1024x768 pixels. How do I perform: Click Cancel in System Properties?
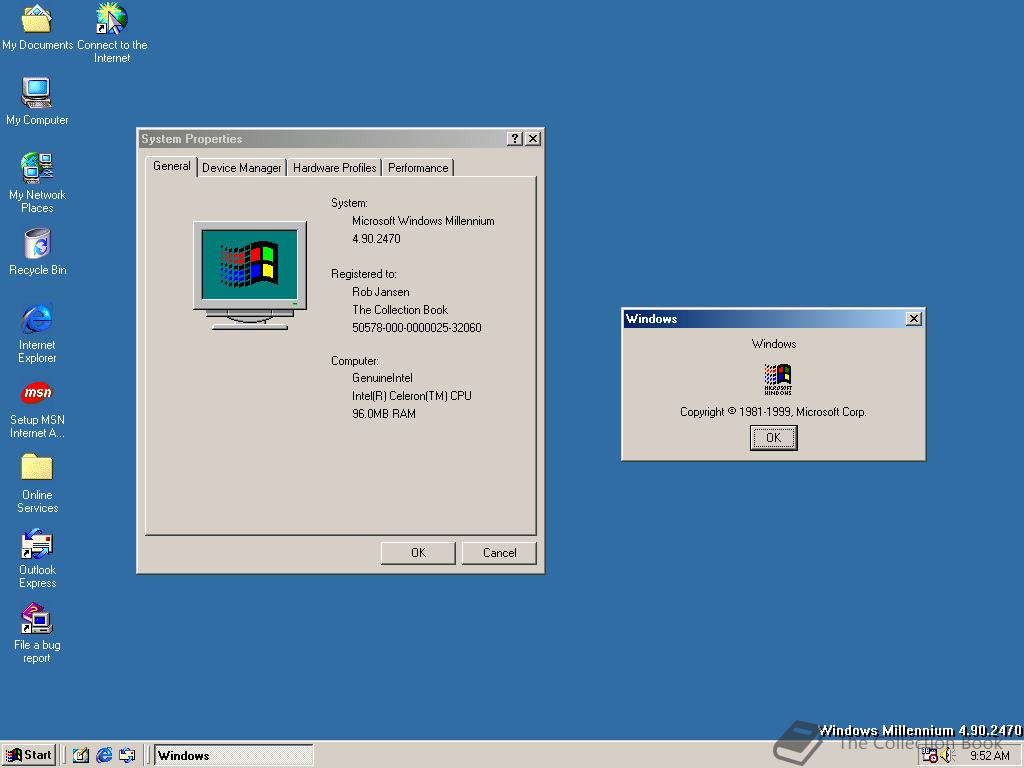[x=500, y=553]
